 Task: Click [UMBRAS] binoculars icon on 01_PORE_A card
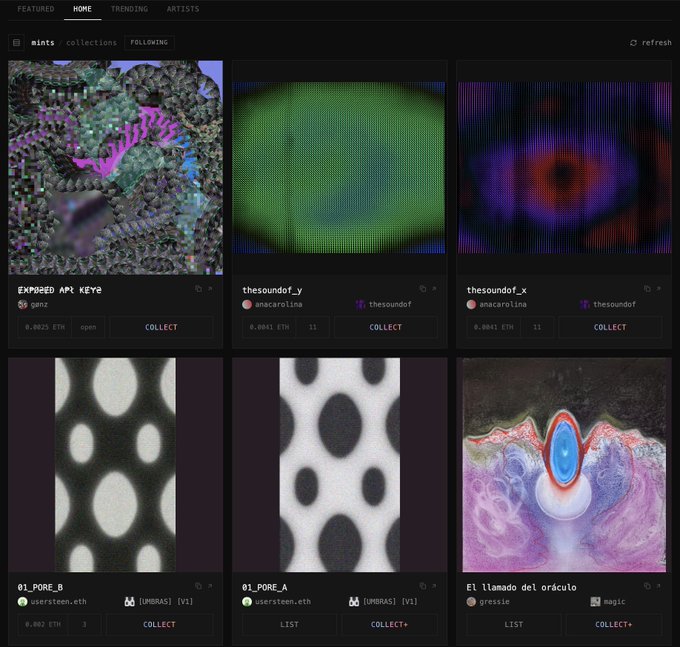[x=354, y=602]
